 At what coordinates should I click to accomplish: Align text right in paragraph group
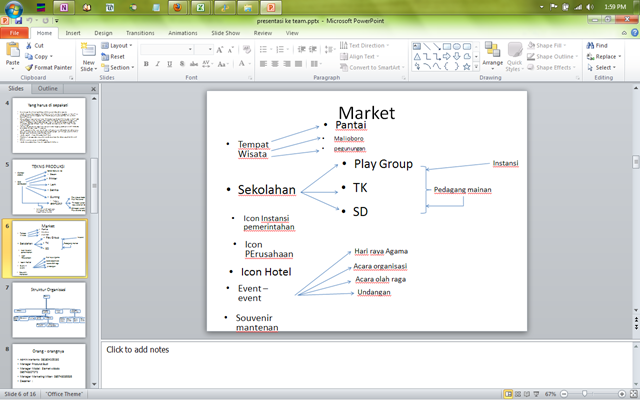pos(287,64)
